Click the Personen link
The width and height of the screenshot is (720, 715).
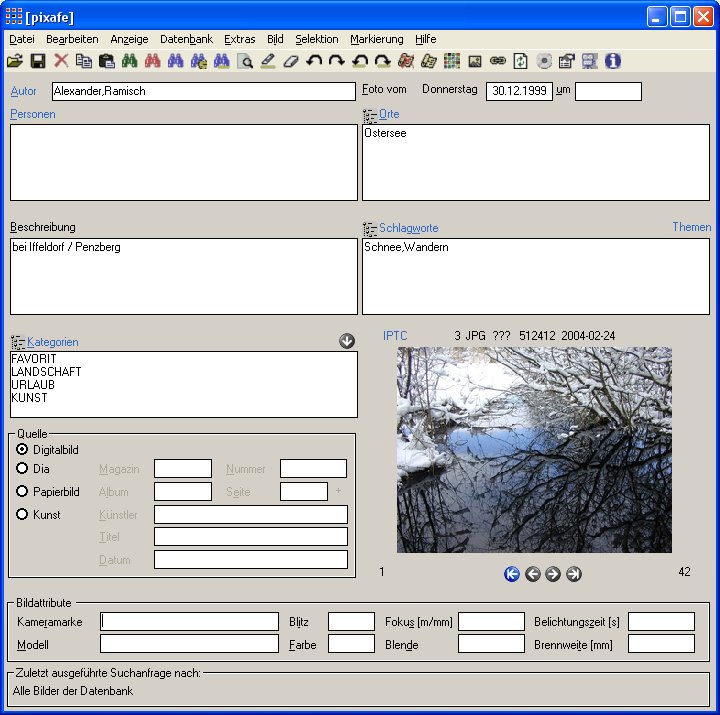click(x=33, y=114)
